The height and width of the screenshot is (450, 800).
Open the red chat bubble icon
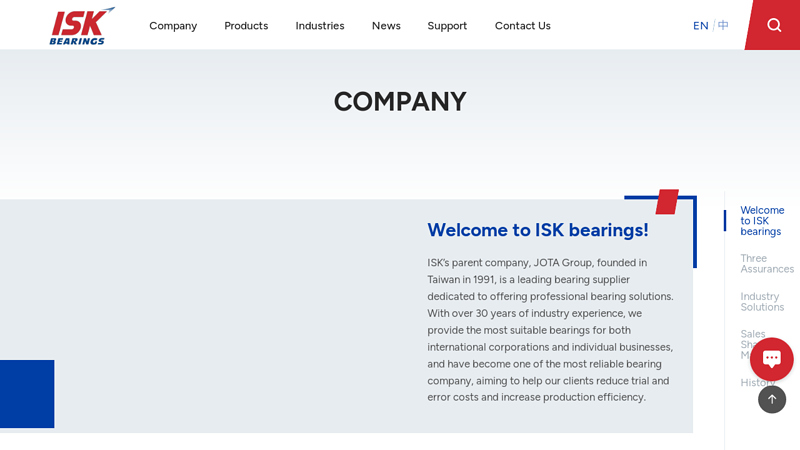pos(771,359)
